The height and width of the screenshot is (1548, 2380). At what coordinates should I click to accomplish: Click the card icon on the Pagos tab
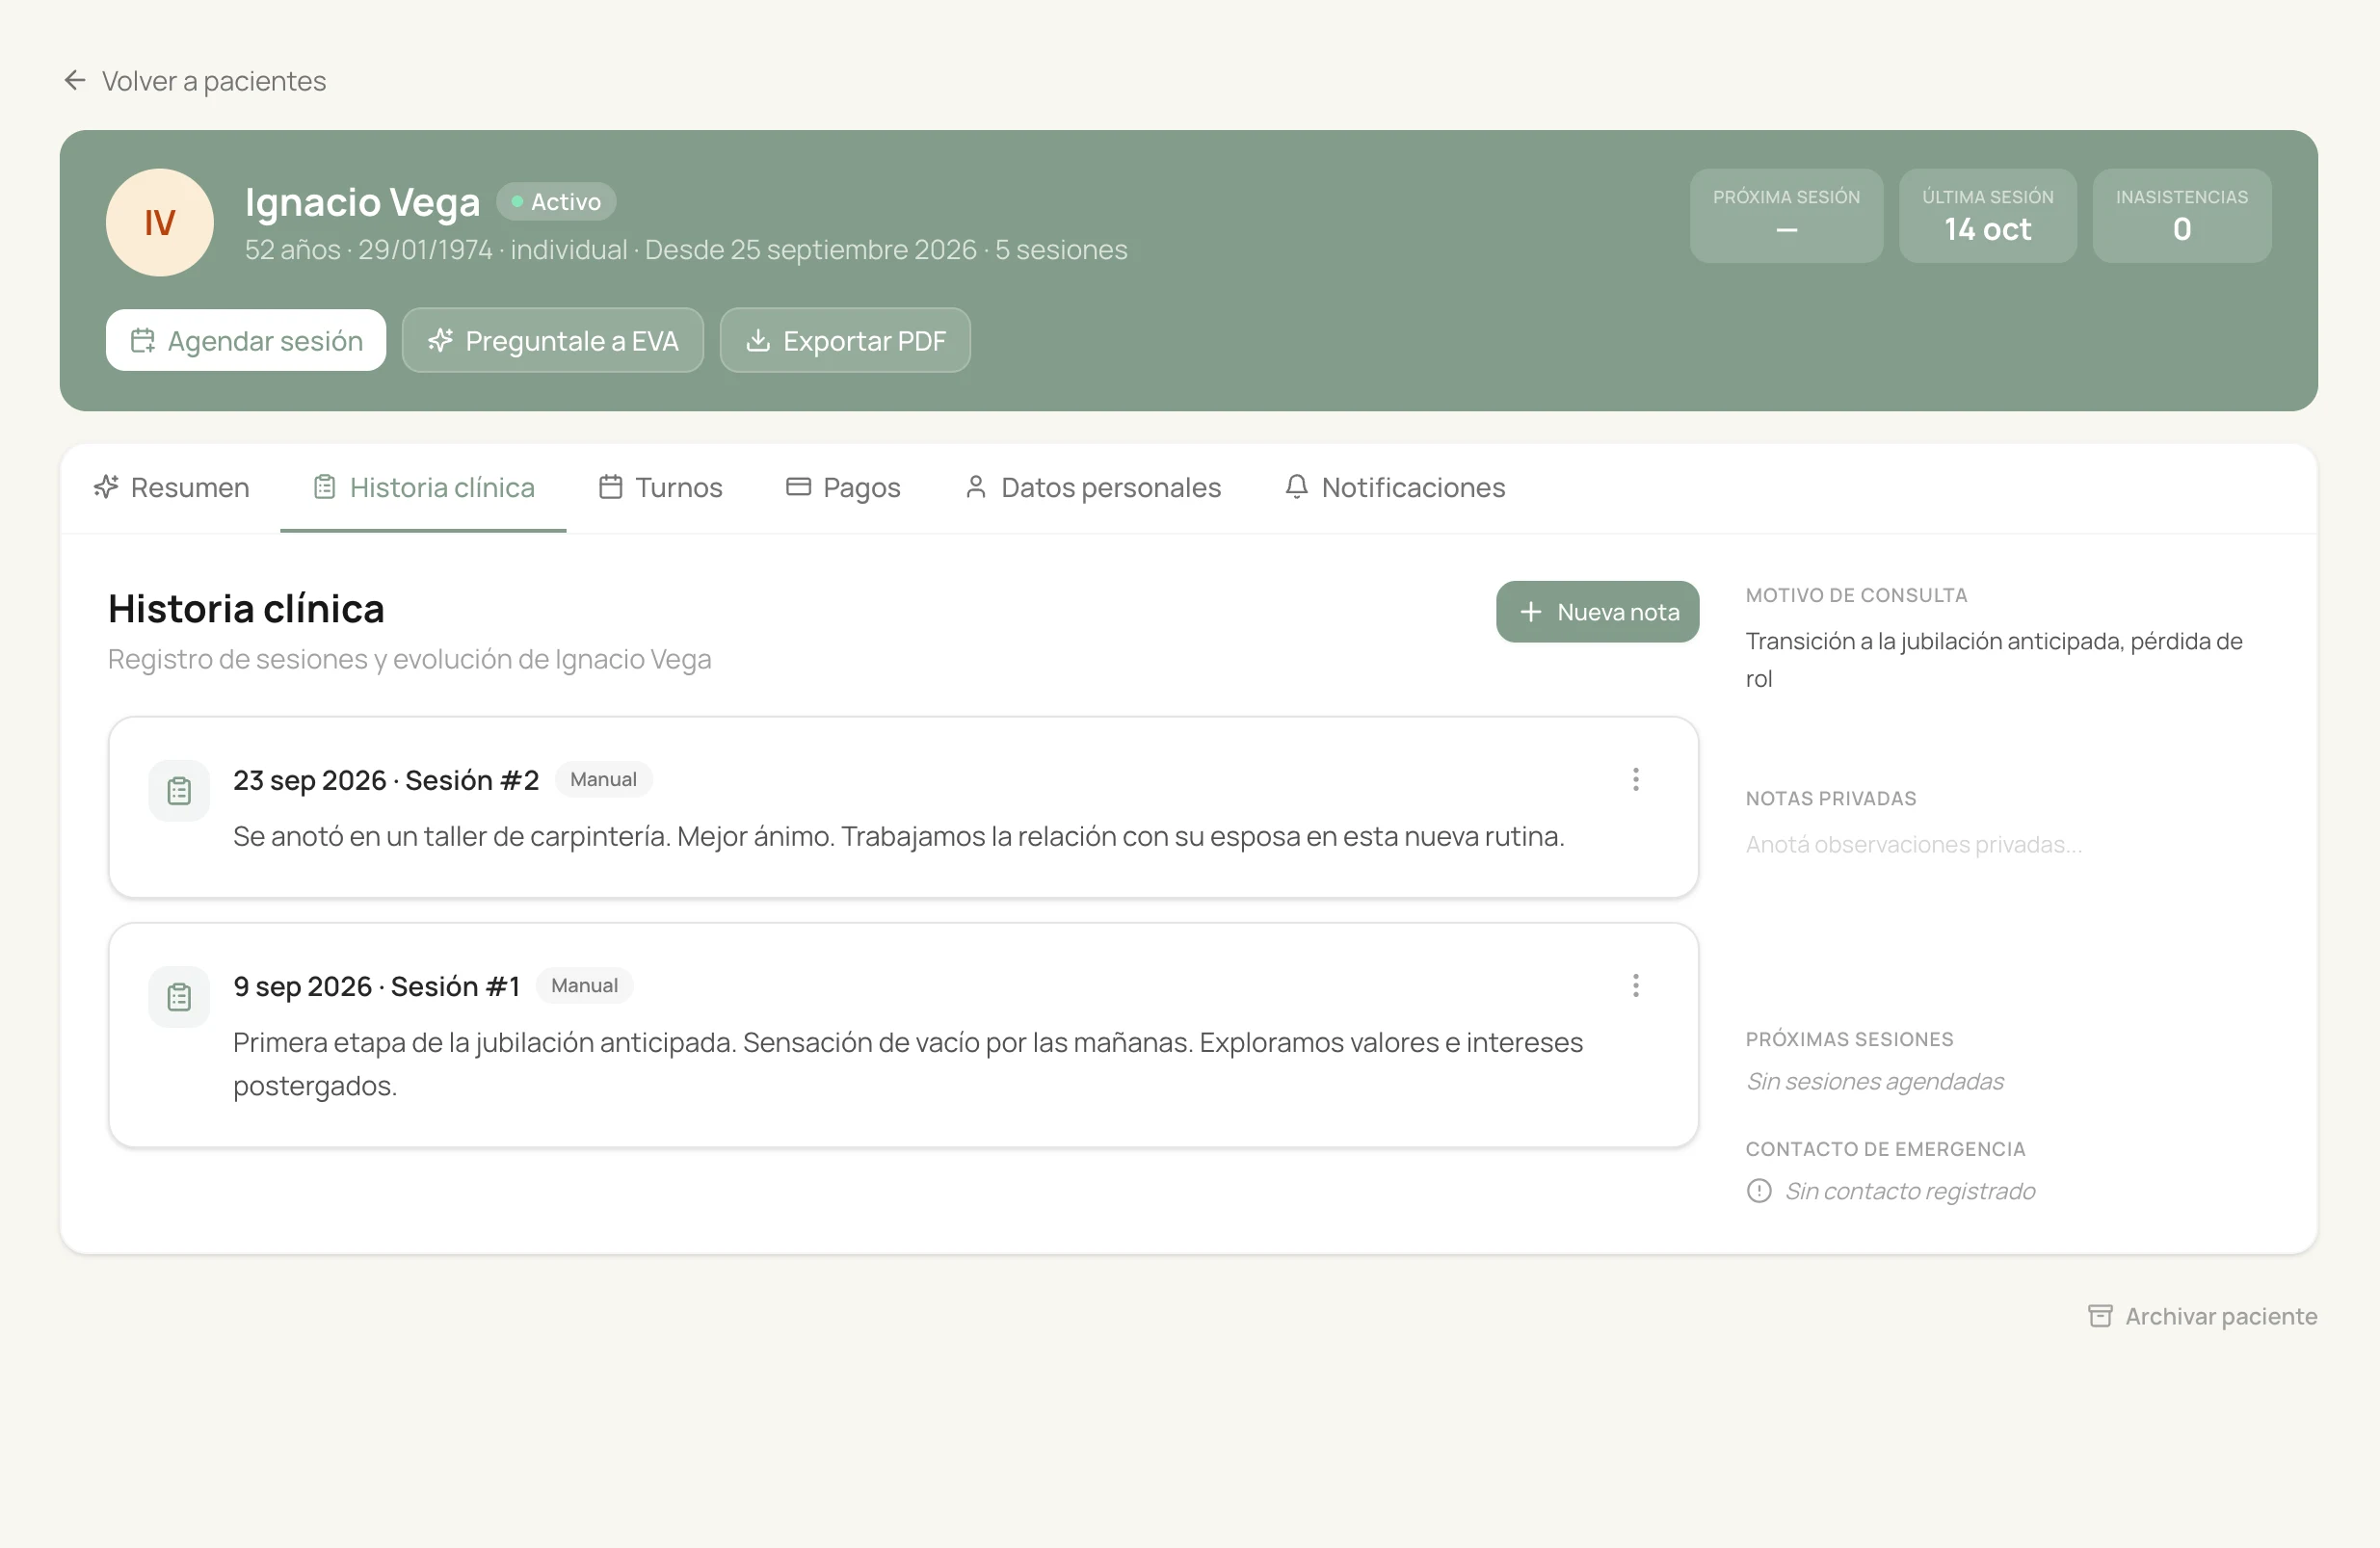point(798,487)
